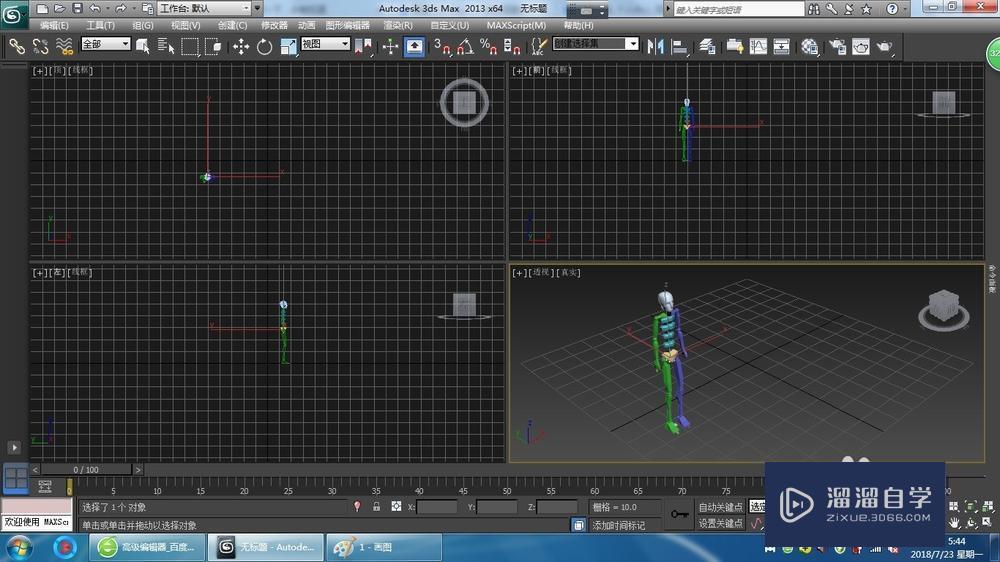Screen dimensions: 1000x562
Task: Click the 自动关键点 Auto Key button
Action: 721,507
